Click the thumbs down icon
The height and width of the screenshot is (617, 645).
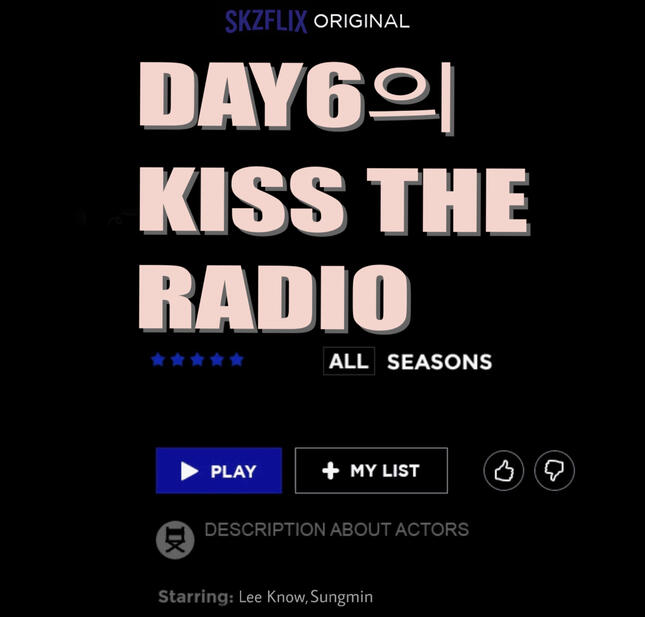[554, 471]
